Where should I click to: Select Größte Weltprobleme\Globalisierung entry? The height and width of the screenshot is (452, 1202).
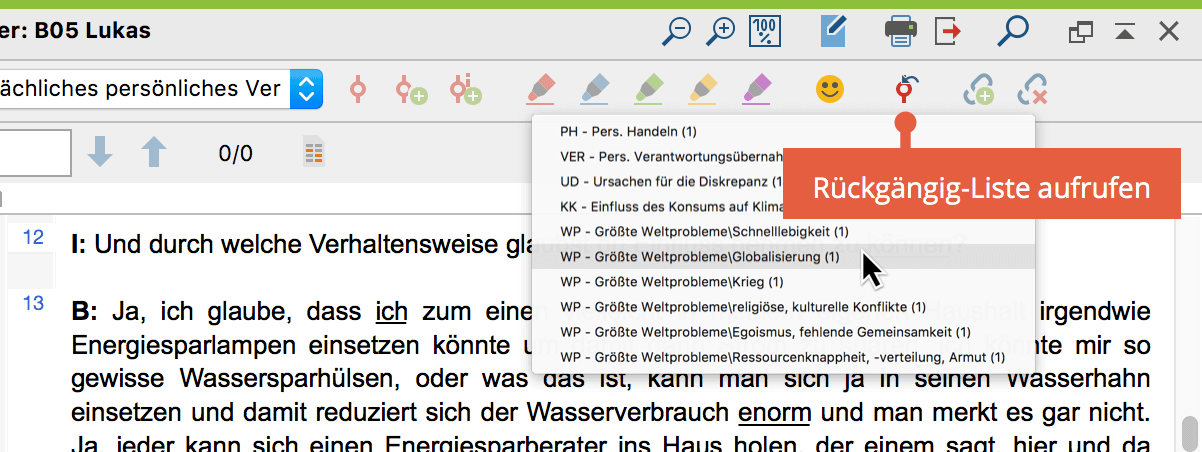click(783, 256)
